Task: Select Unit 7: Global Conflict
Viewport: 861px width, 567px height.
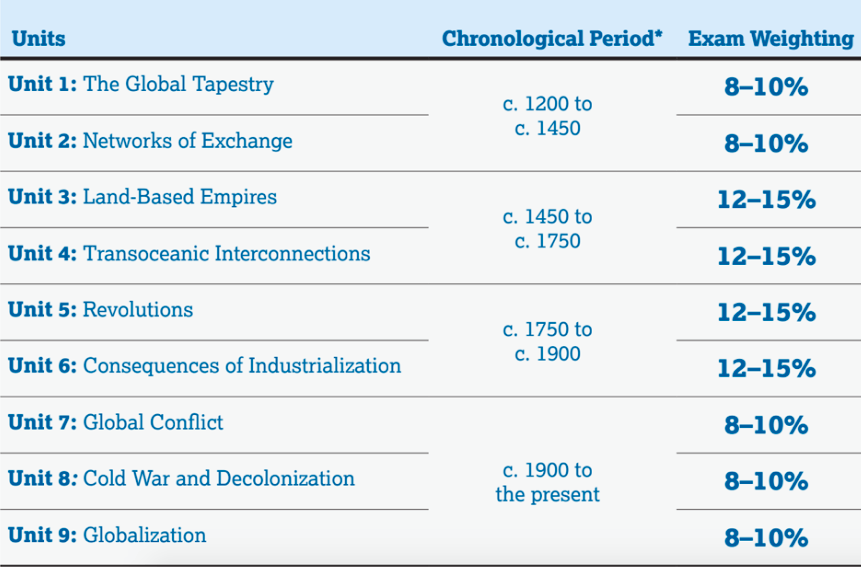Action: (115, 423)
